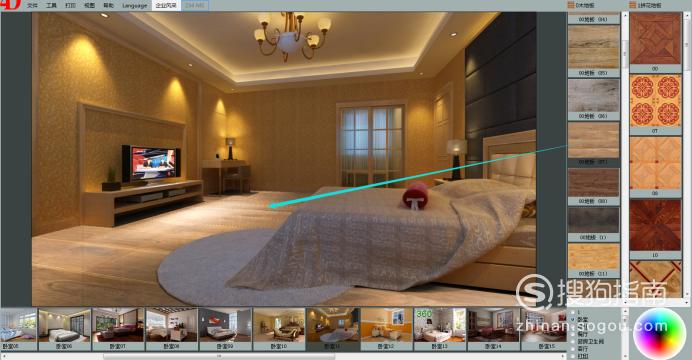The height and width of the screenshot is (360, 692).
Task: Open the 工具 menu
Action: click(x=52, y=5)
